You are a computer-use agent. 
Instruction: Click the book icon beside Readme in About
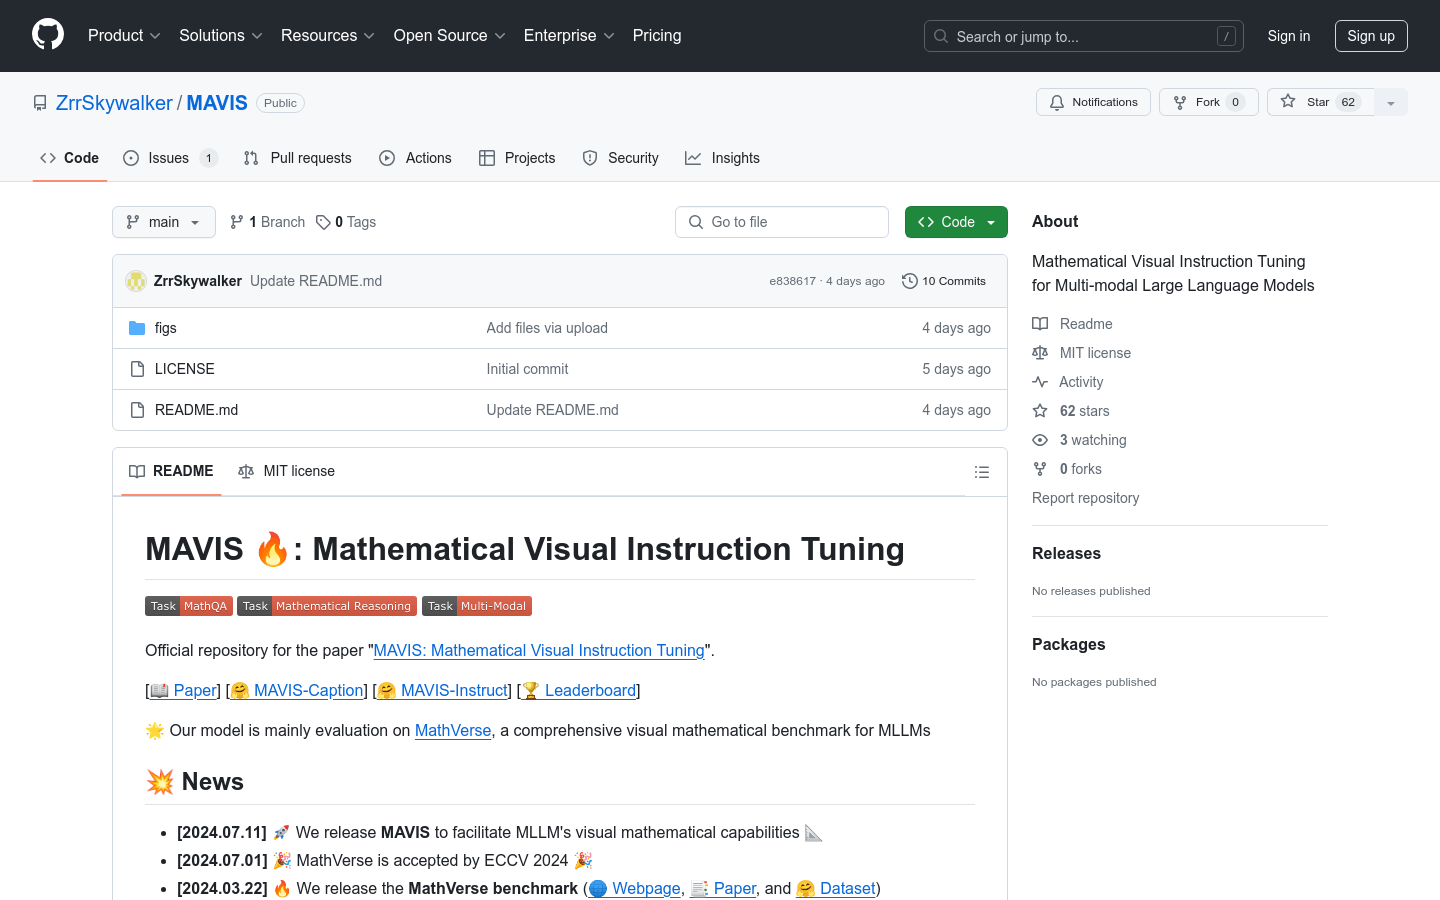pos(1040,324)
